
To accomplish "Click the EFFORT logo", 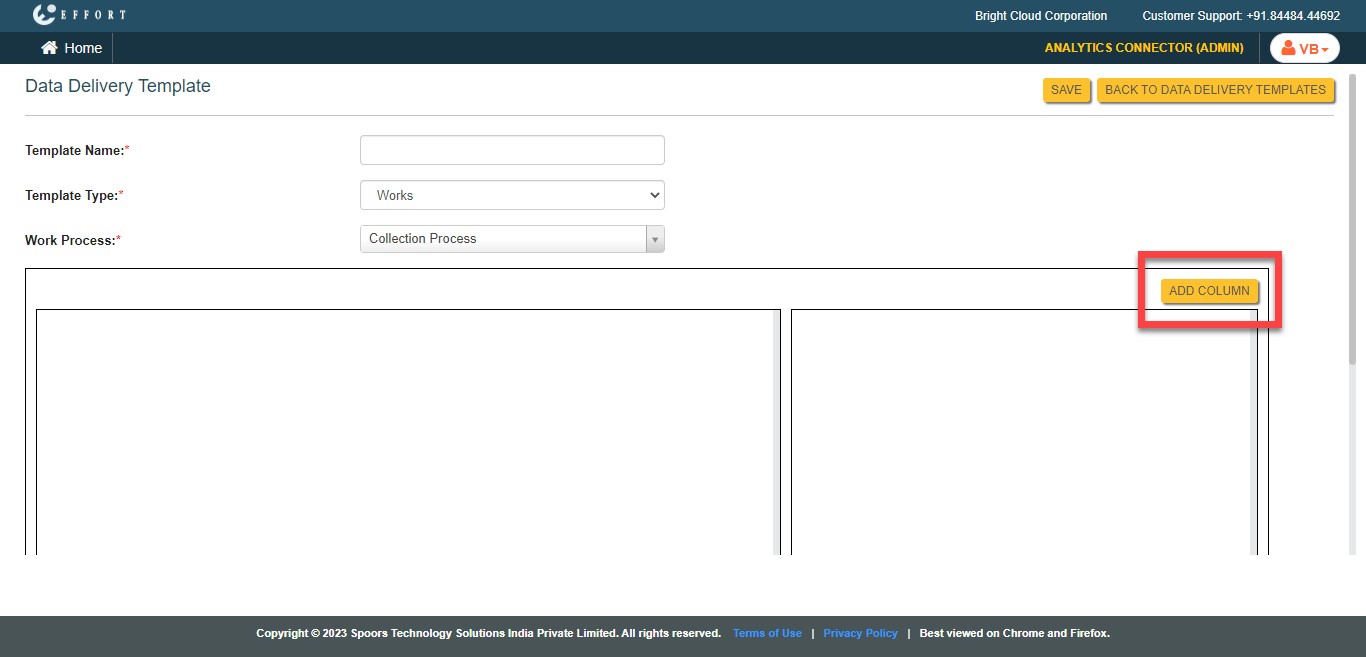I will pos(79,15).
